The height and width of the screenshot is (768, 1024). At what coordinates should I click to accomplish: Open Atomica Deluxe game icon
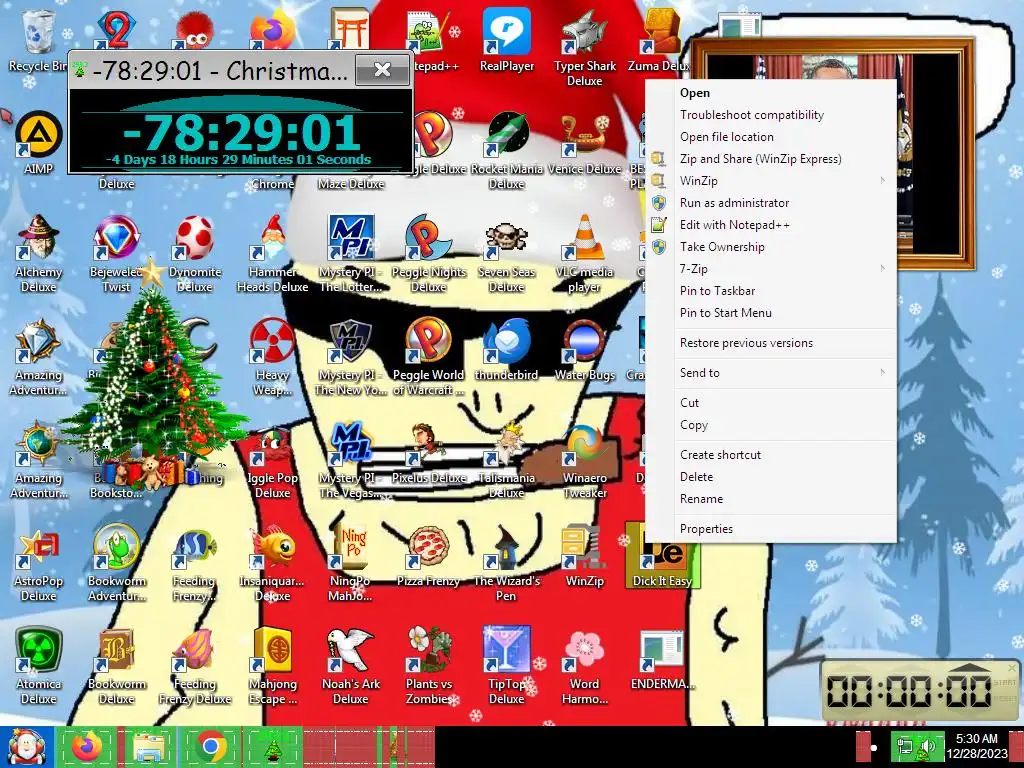point(39,666)
